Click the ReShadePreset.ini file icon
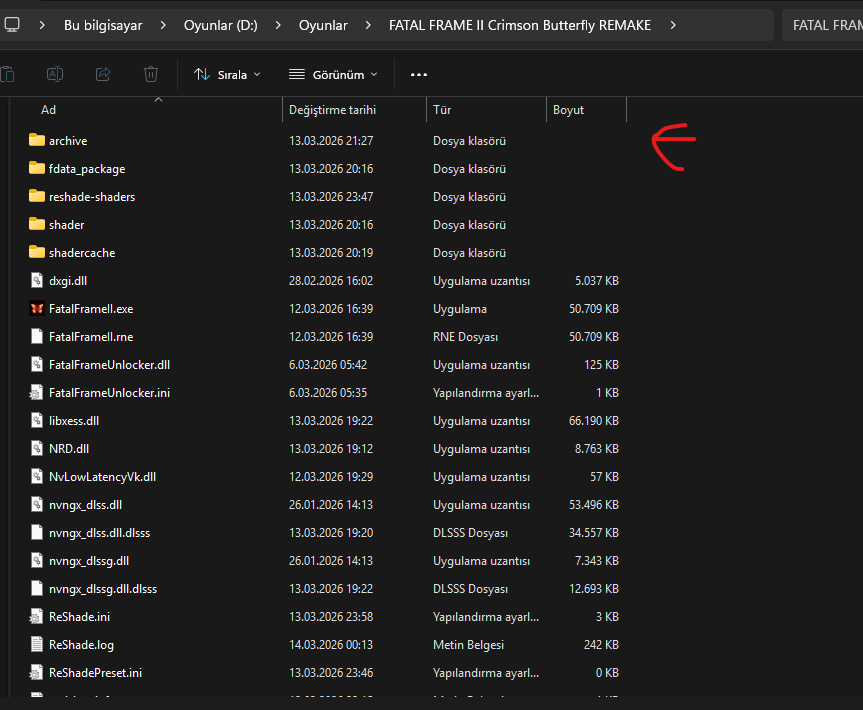863x710 pixels. (x=36, y=673)
